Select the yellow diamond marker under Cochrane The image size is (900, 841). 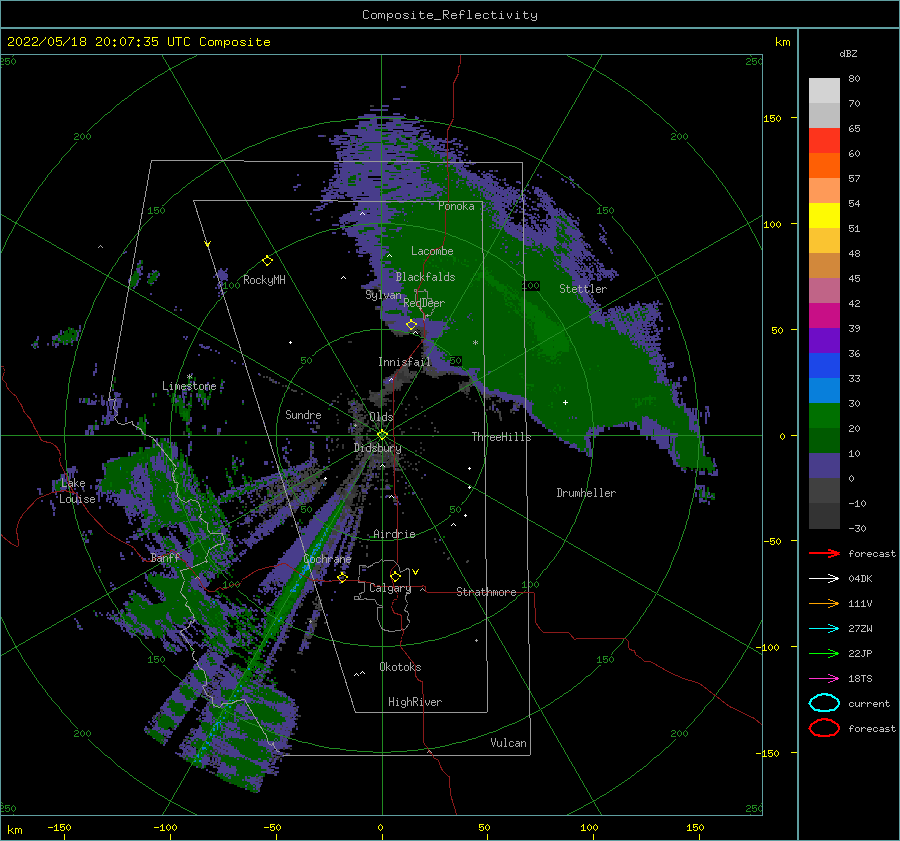point(343,577)
